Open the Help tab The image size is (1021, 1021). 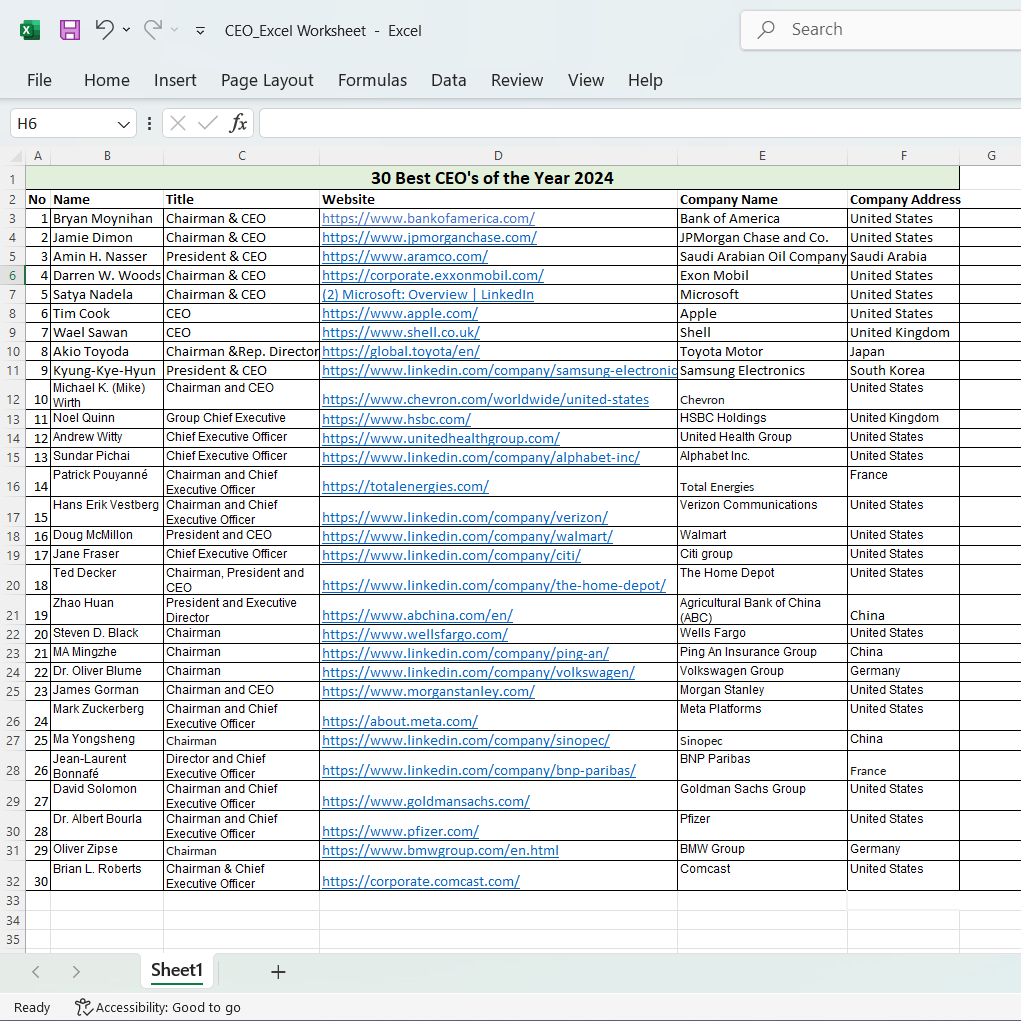point(645,80)
